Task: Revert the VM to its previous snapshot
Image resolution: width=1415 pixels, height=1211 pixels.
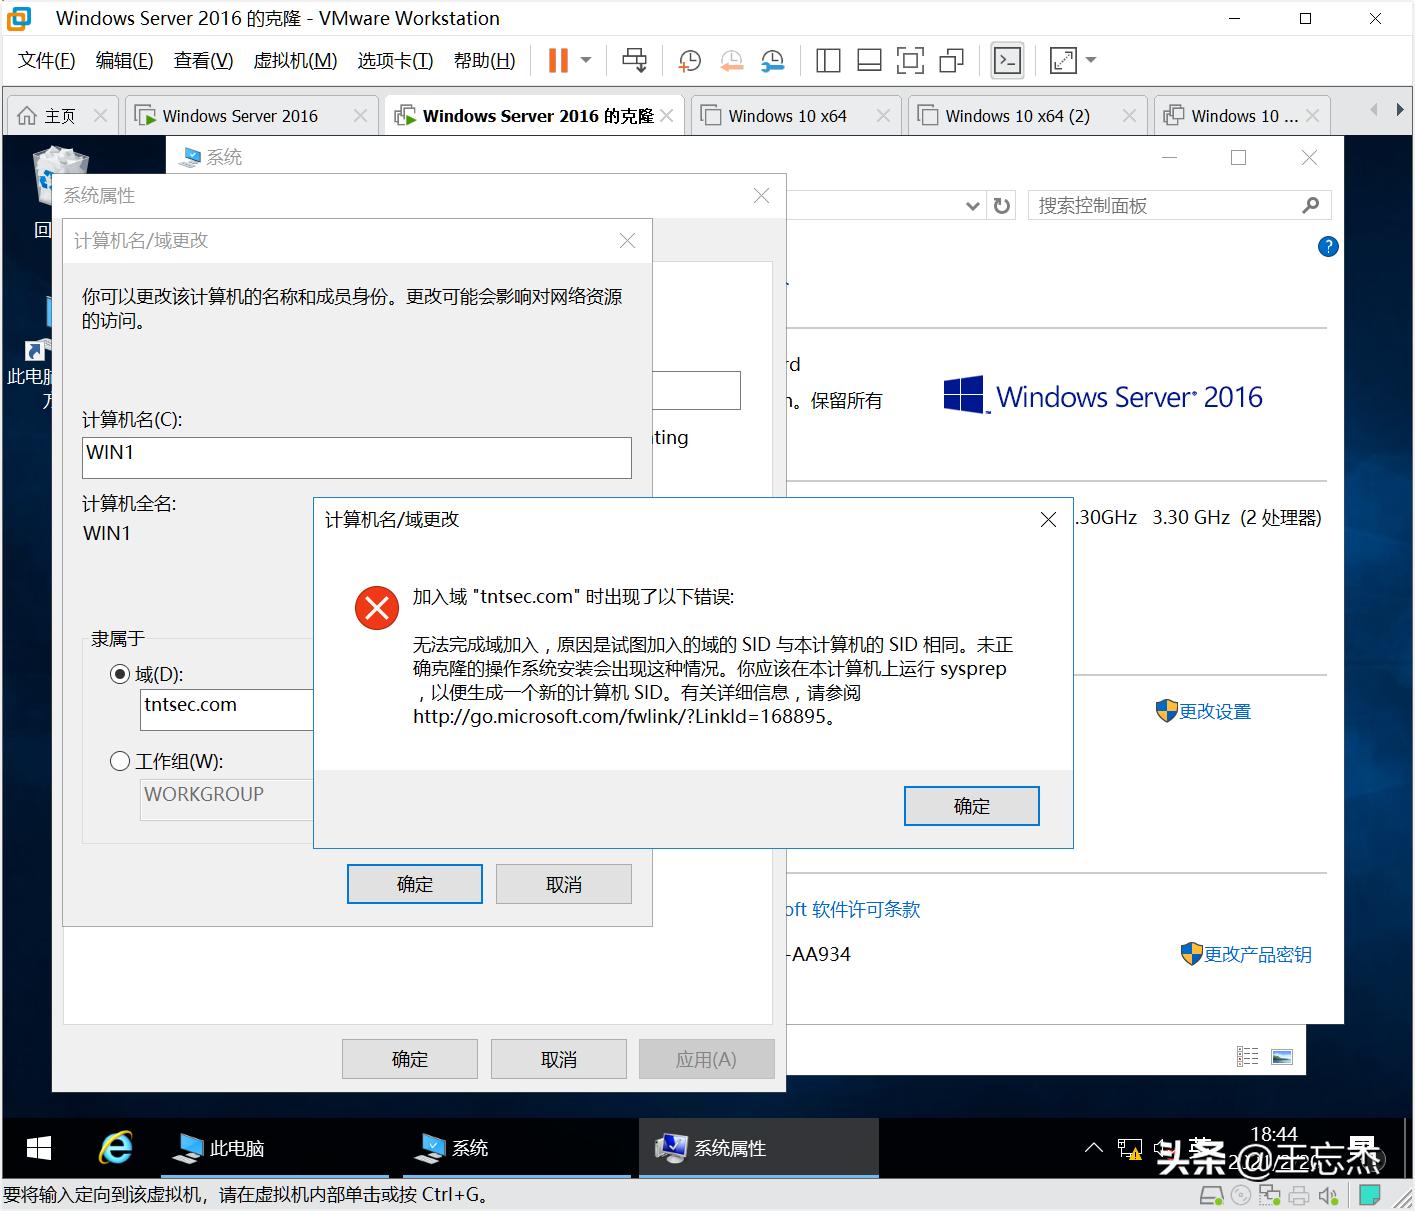Action: 731,61
